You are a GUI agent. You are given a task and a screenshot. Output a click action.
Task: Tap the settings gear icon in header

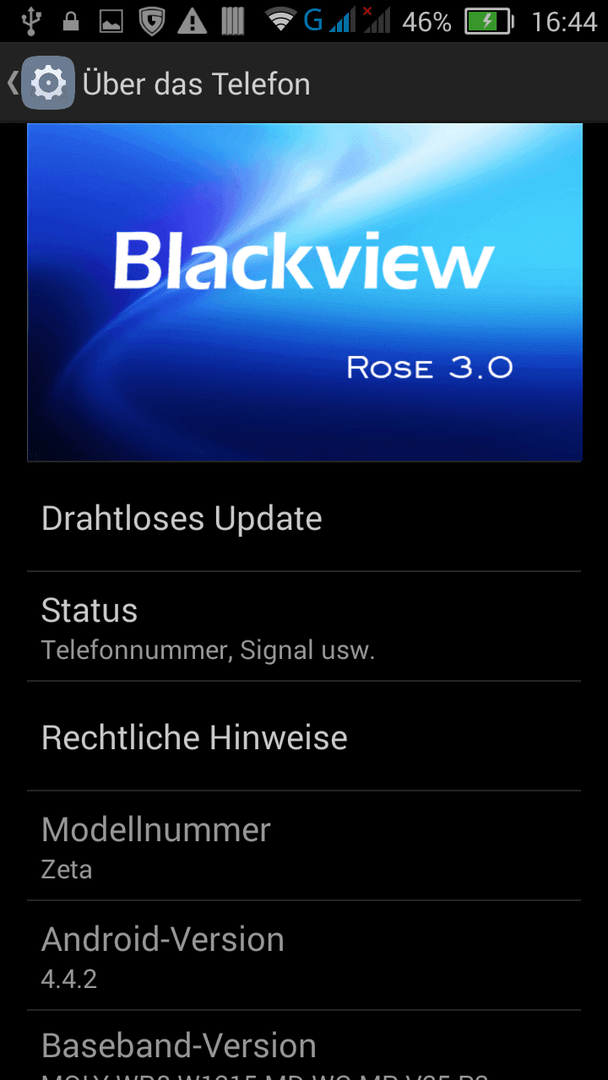(x=48, y=83)
